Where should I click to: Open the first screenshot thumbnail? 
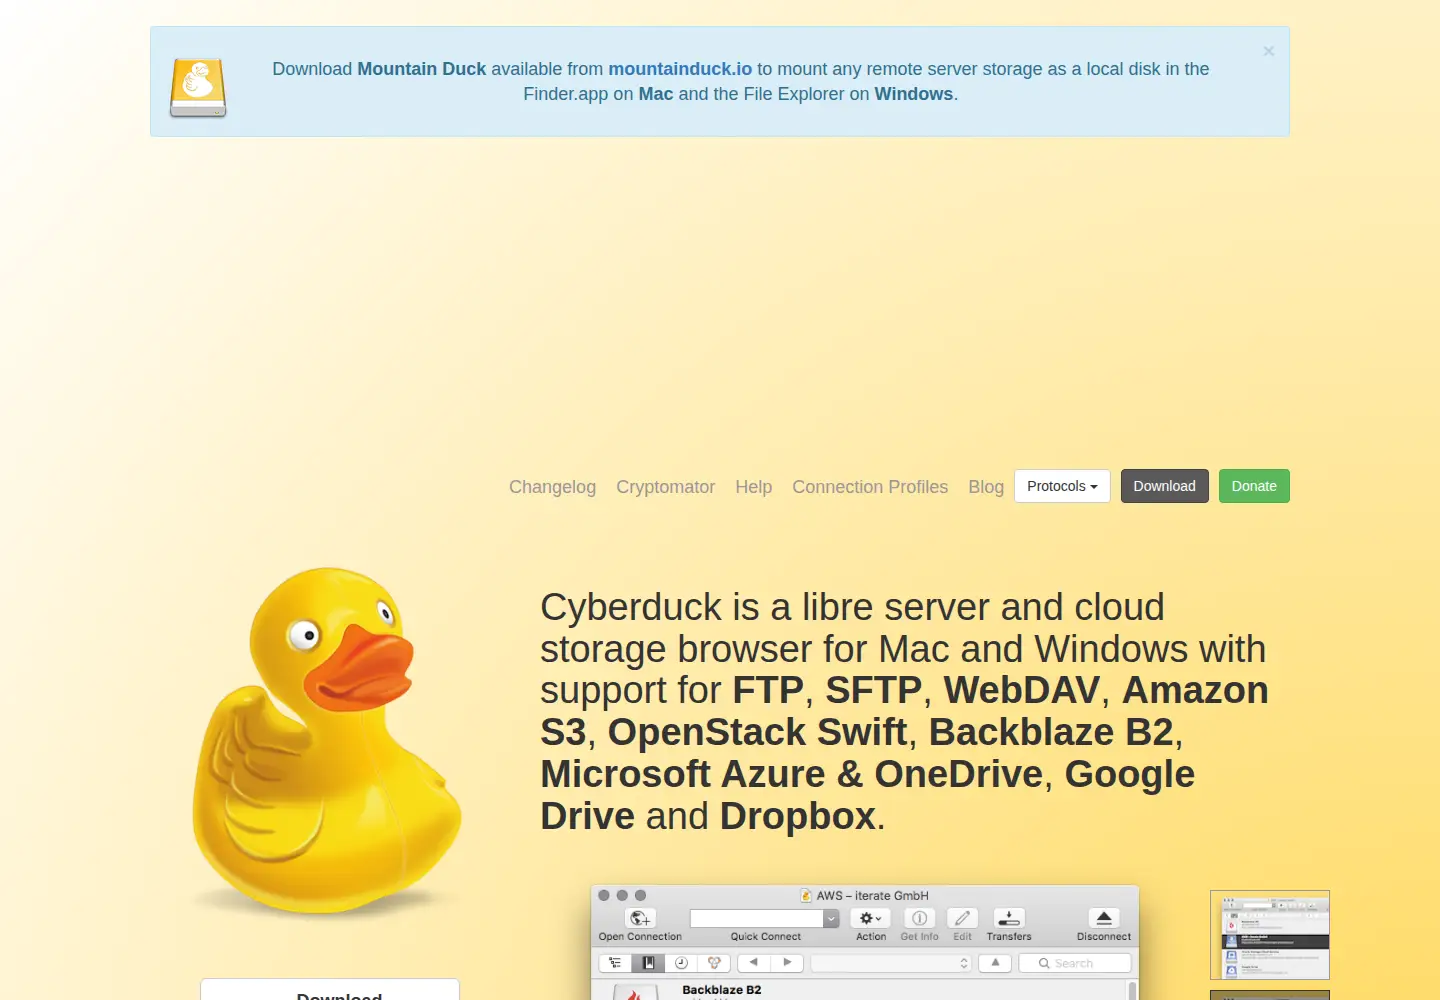(x=1270, y=935)
